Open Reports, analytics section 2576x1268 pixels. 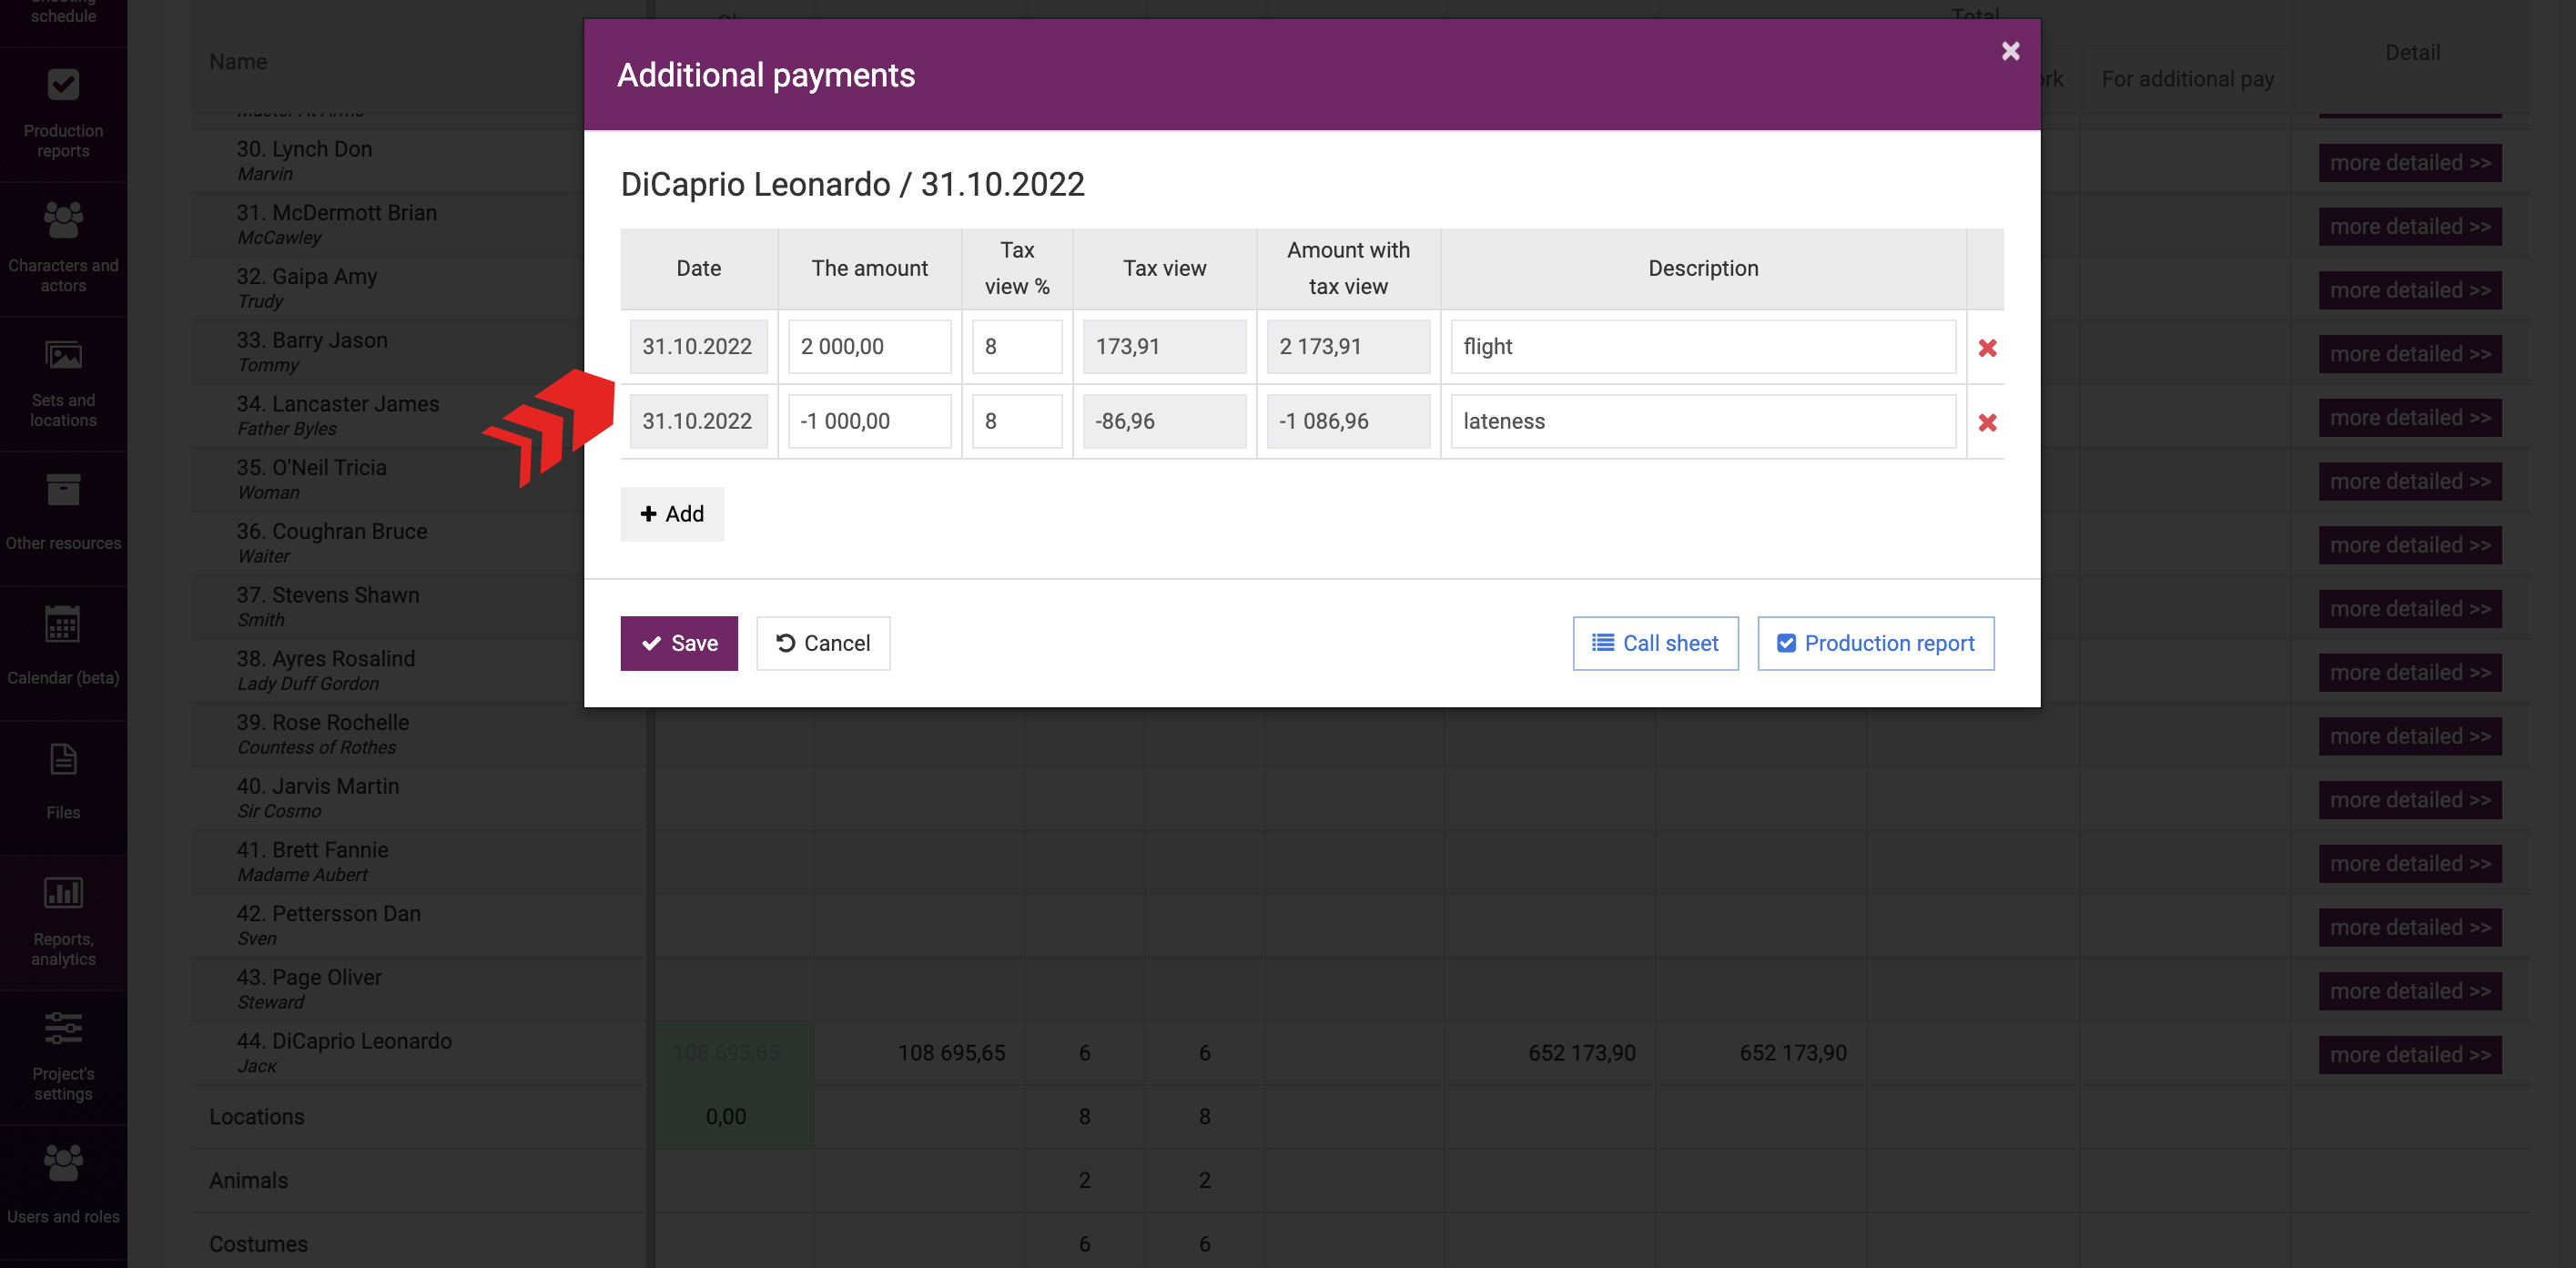pos(63,922)
